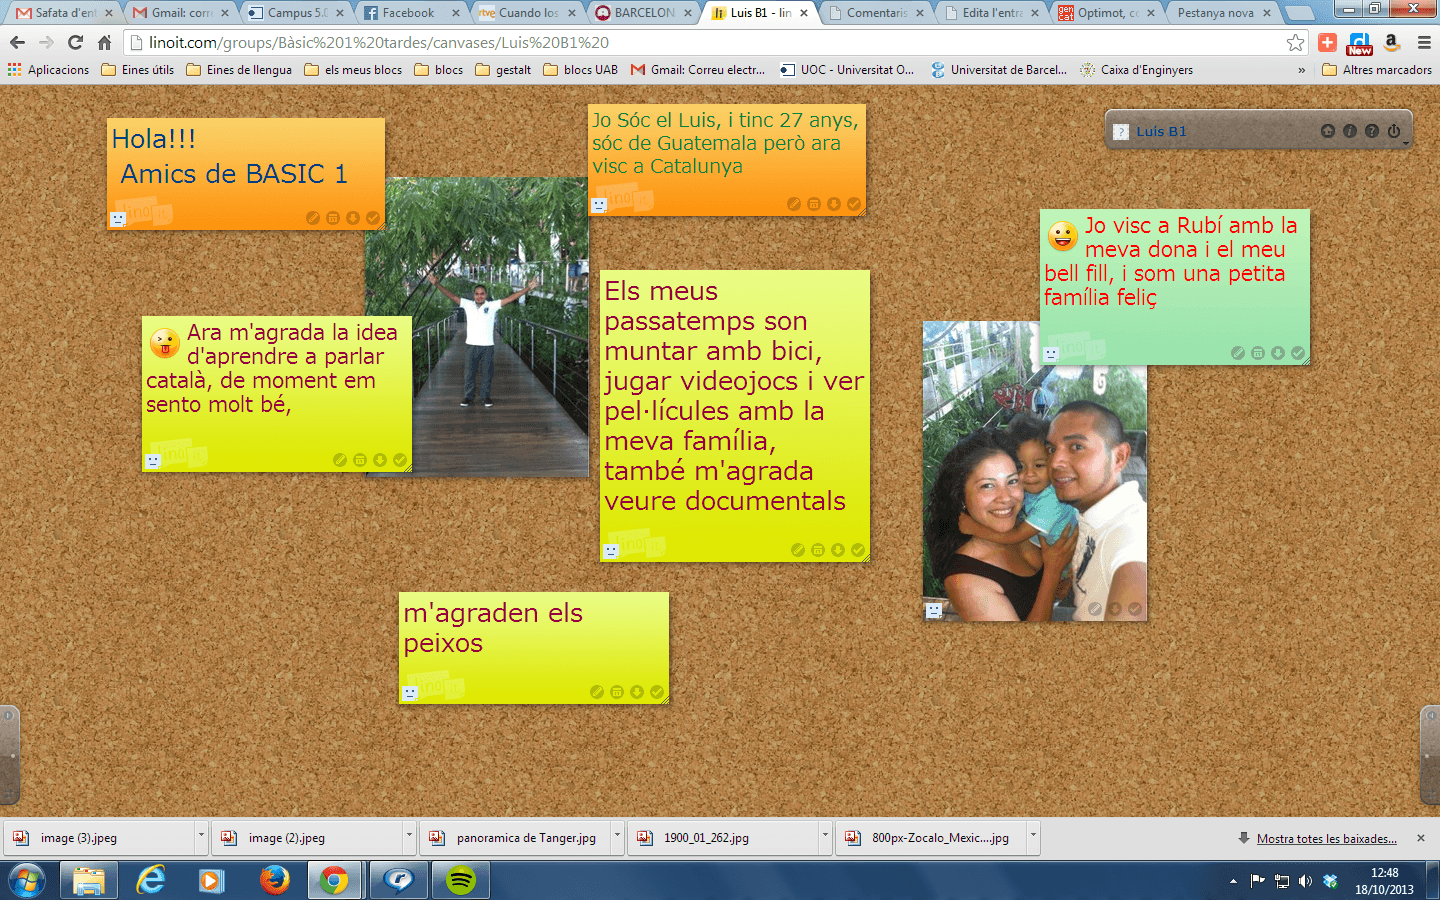Viewport: 1440px width, 900px height.
Task: Click the home icon in Luis B1 panel
Action: click(x=1328, y=131)
